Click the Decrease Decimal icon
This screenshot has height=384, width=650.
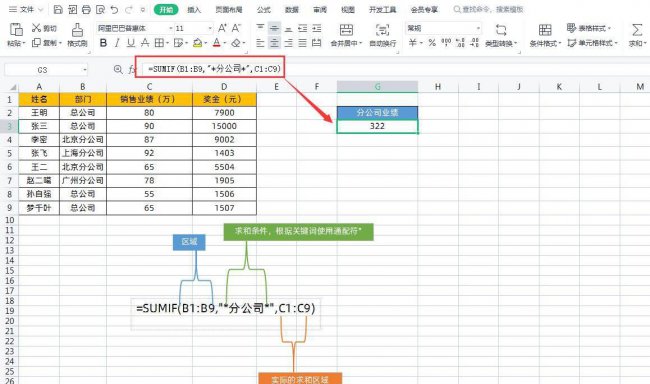point(475,43)
